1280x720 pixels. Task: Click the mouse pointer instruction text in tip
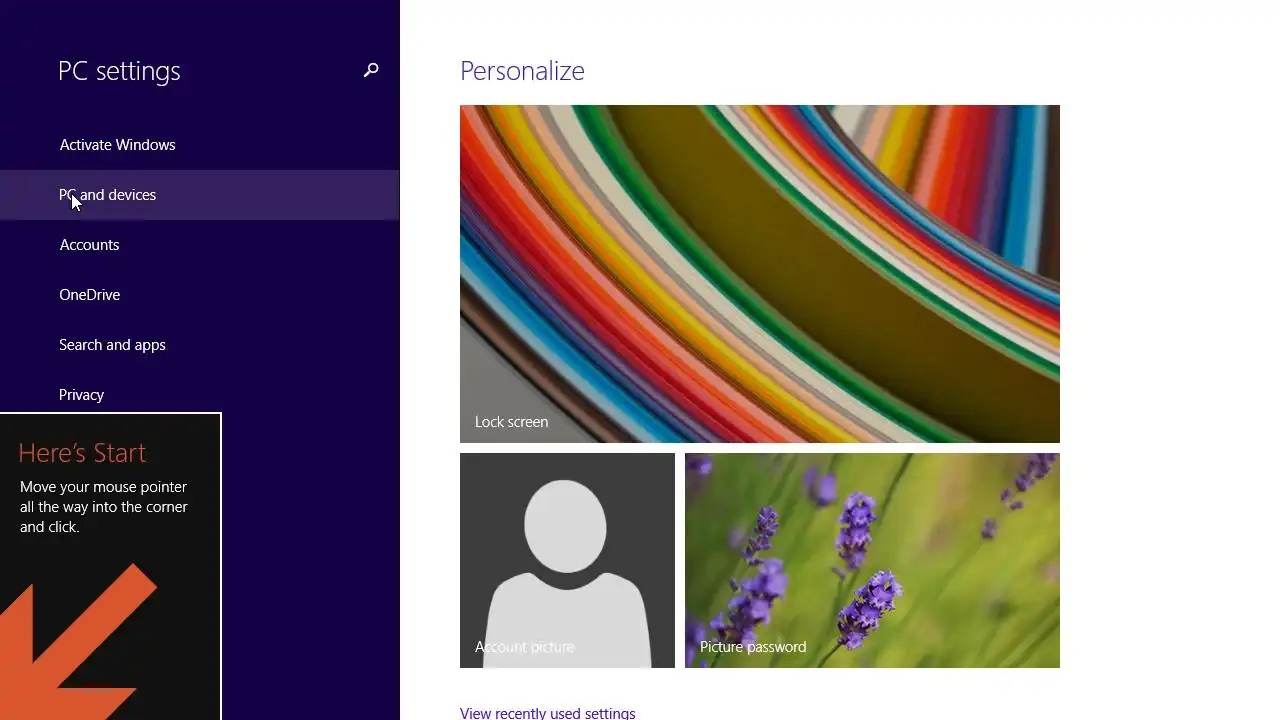pos(104,507)
